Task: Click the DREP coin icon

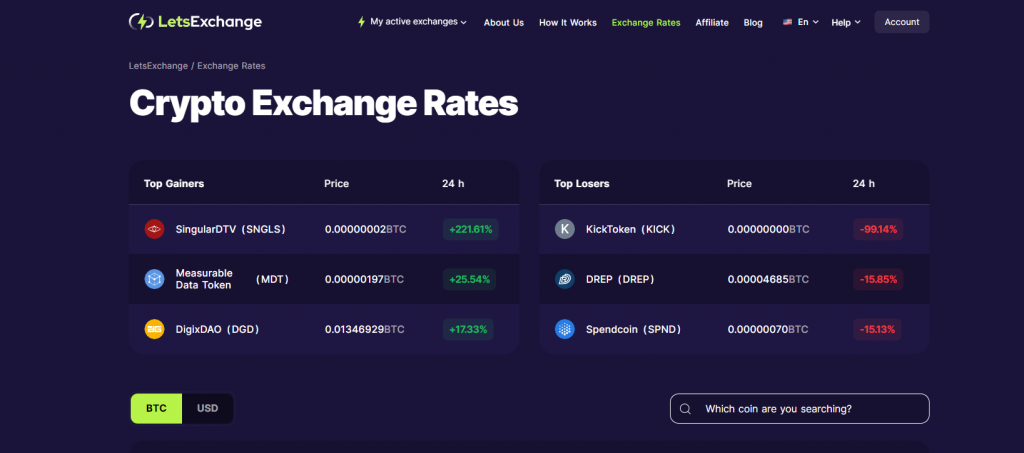Action: point(565,279)
